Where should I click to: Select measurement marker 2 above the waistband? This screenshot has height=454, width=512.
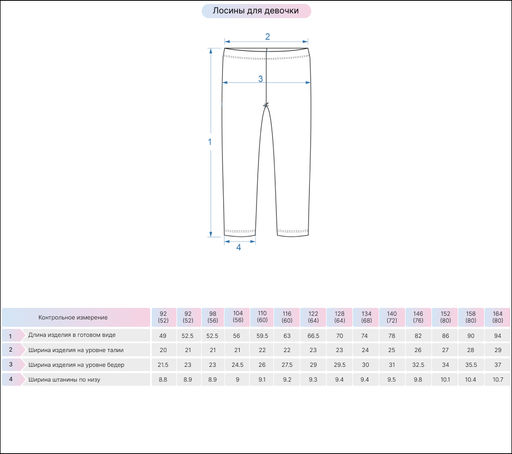267,37
